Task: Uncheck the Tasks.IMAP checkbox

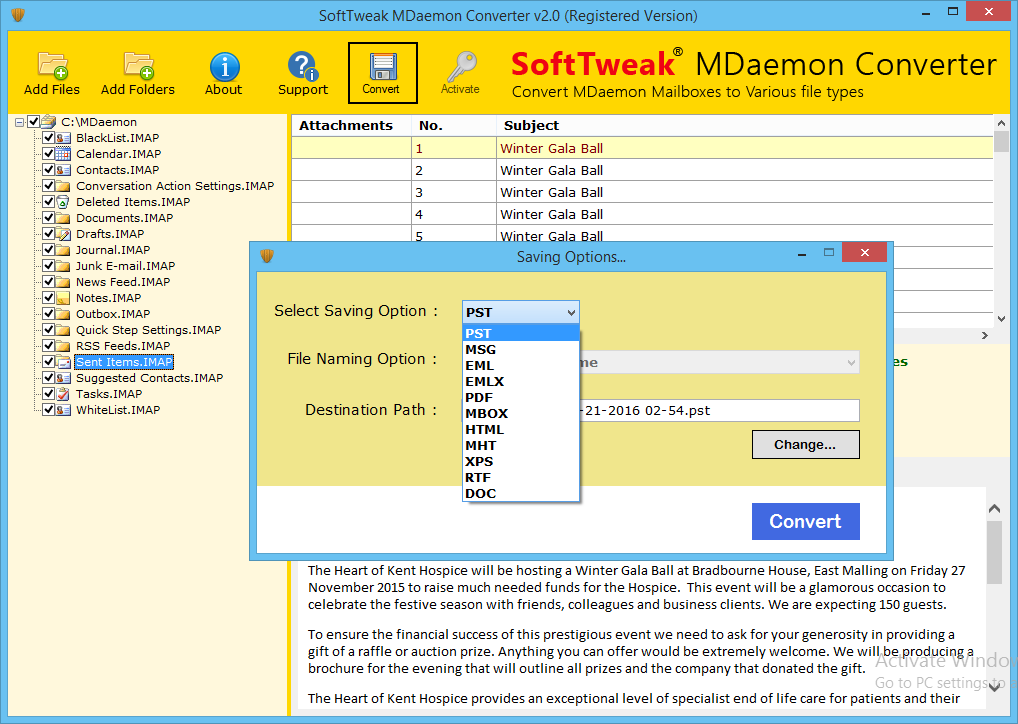Action: coord(48,393)
